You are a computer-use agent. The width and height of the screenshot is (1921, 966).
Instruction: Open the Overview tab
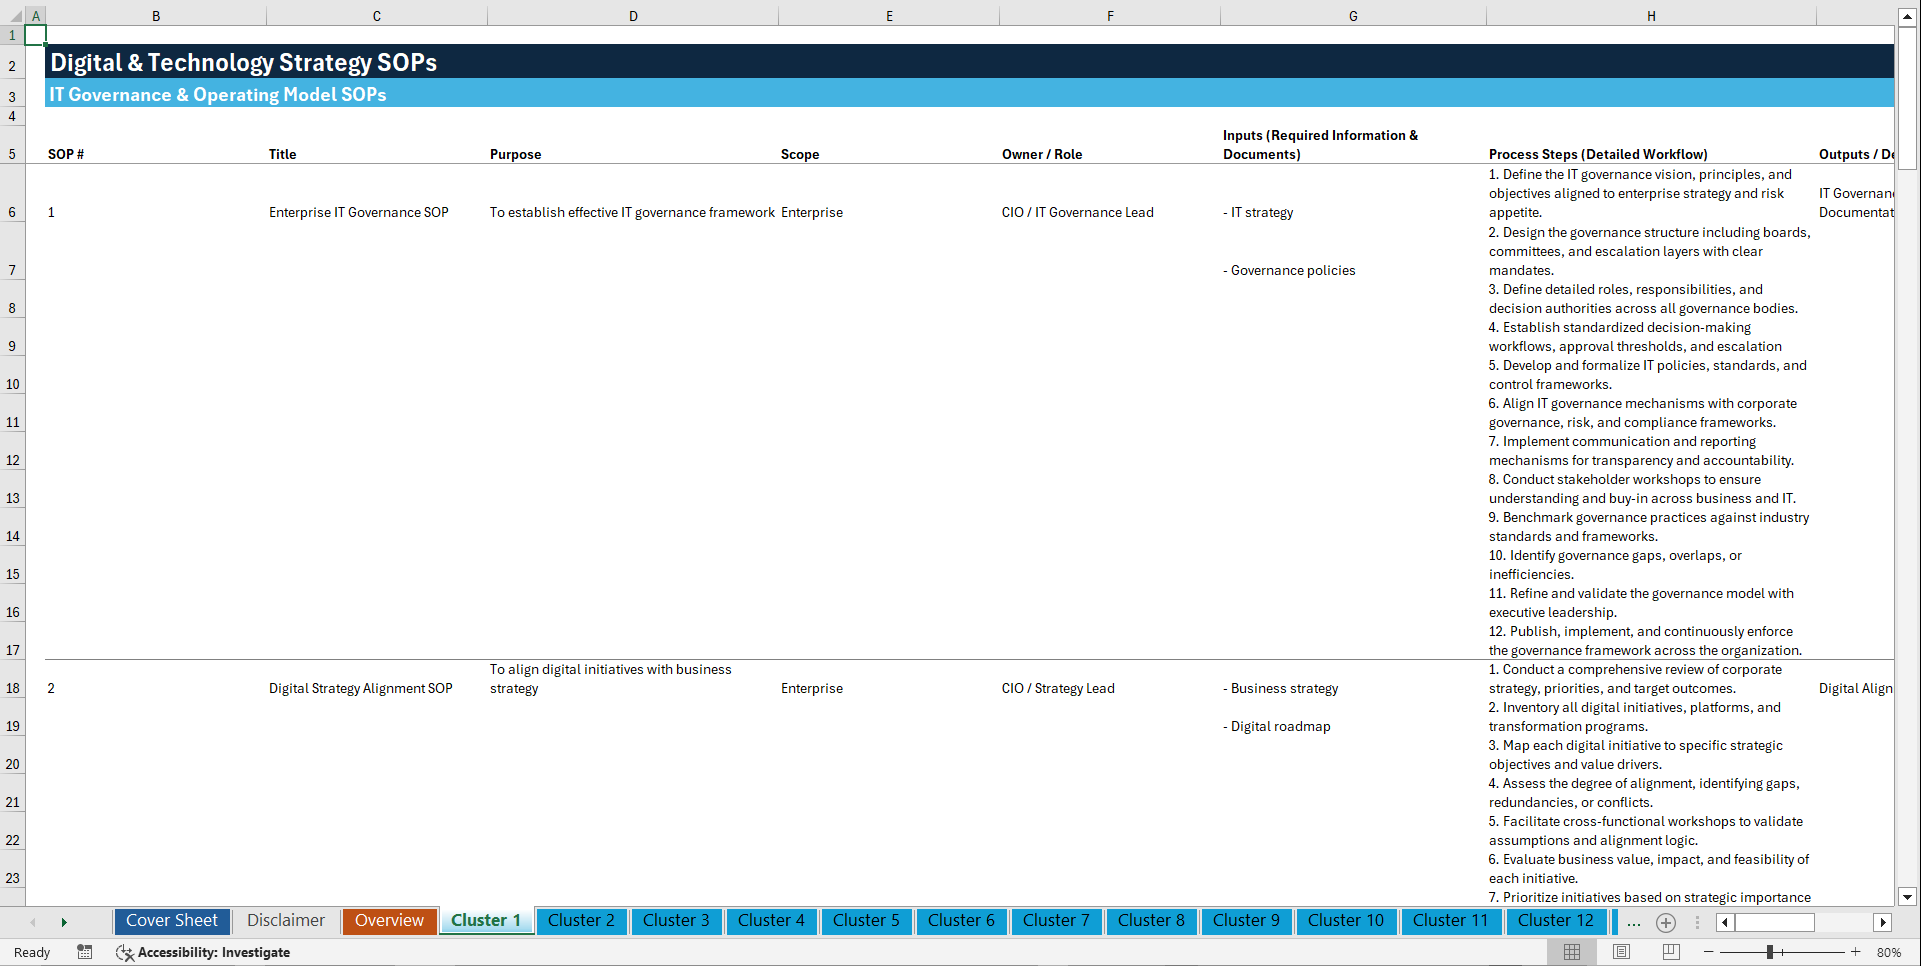(389, 921)
